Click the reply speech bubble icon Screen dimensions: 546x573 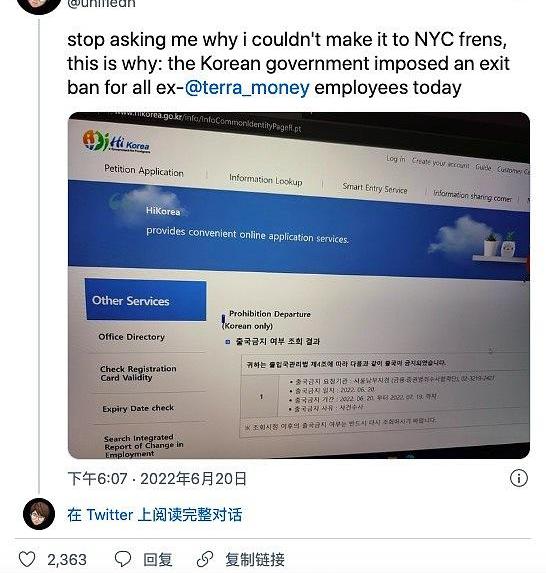123,559
